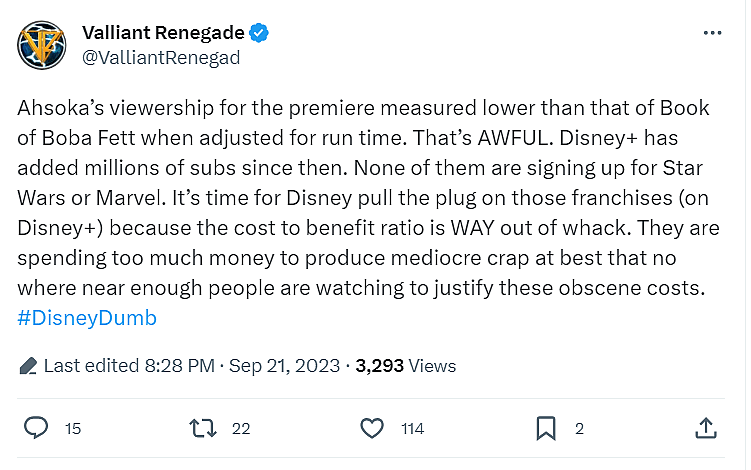Click the blue verified checkmark badge
751x470 pixels.
tap(260, 33)
